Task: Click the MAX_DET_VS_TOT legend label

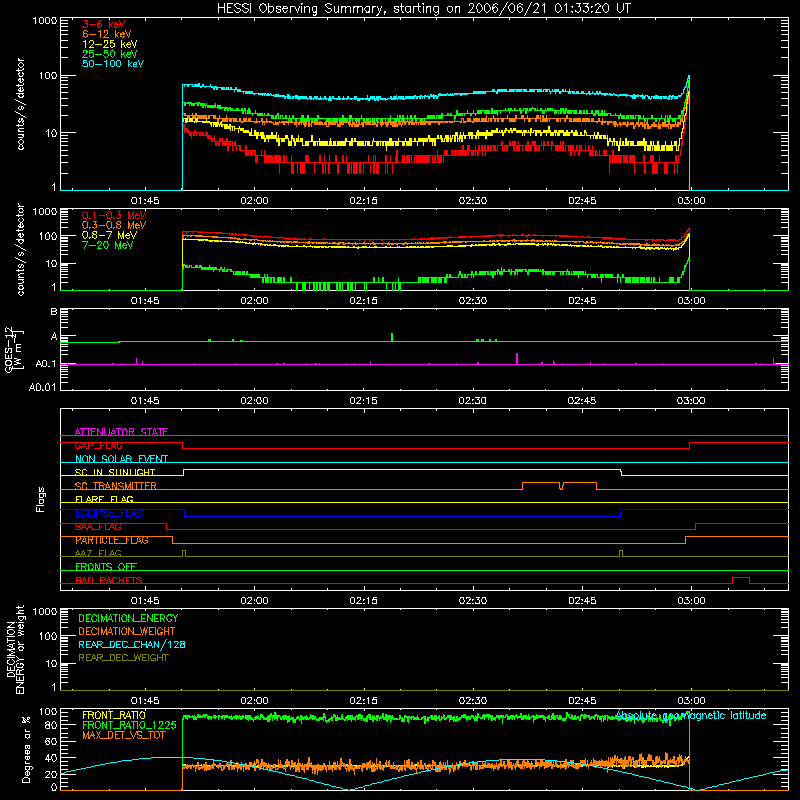Action: 123,735
